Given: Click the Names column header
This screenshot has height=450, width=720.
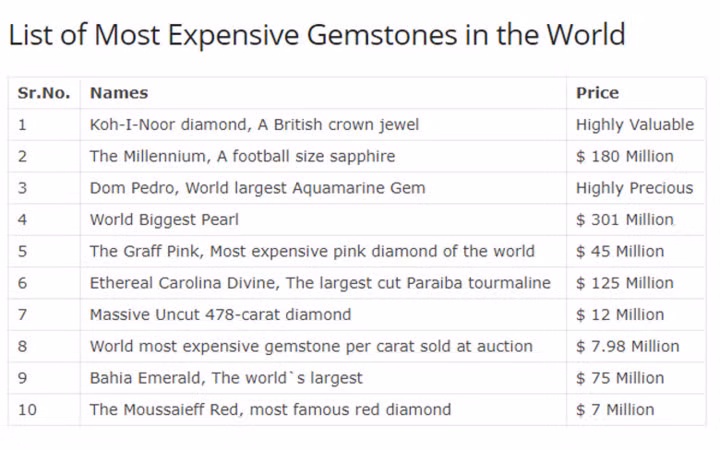Looking at the screenshot, I should coord(119,93).
